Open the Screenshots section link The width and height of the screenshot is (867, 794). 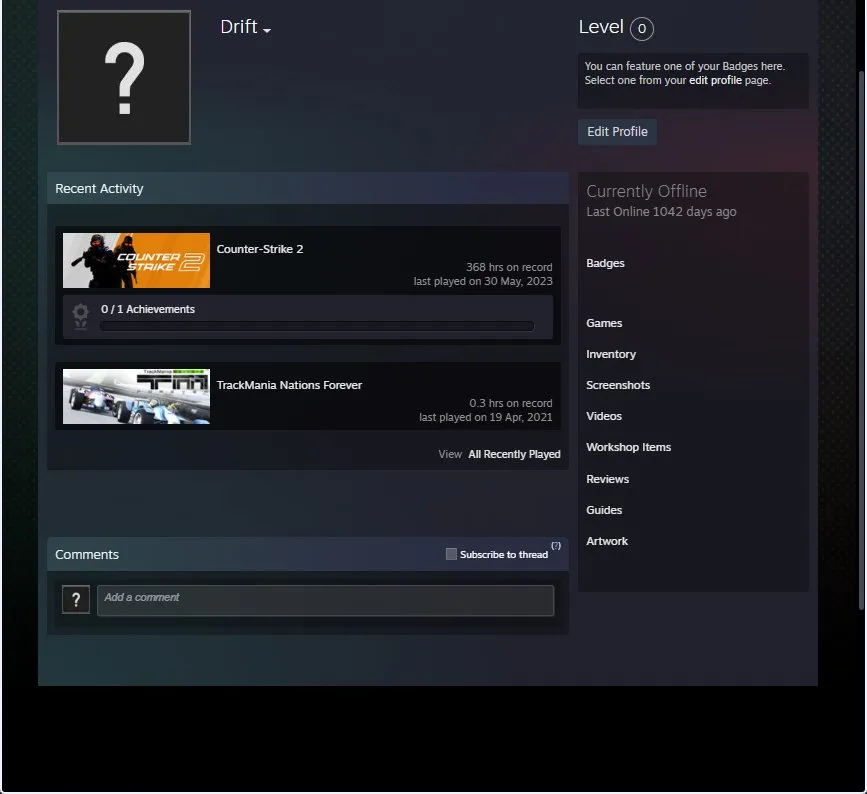tap(618, 385)
